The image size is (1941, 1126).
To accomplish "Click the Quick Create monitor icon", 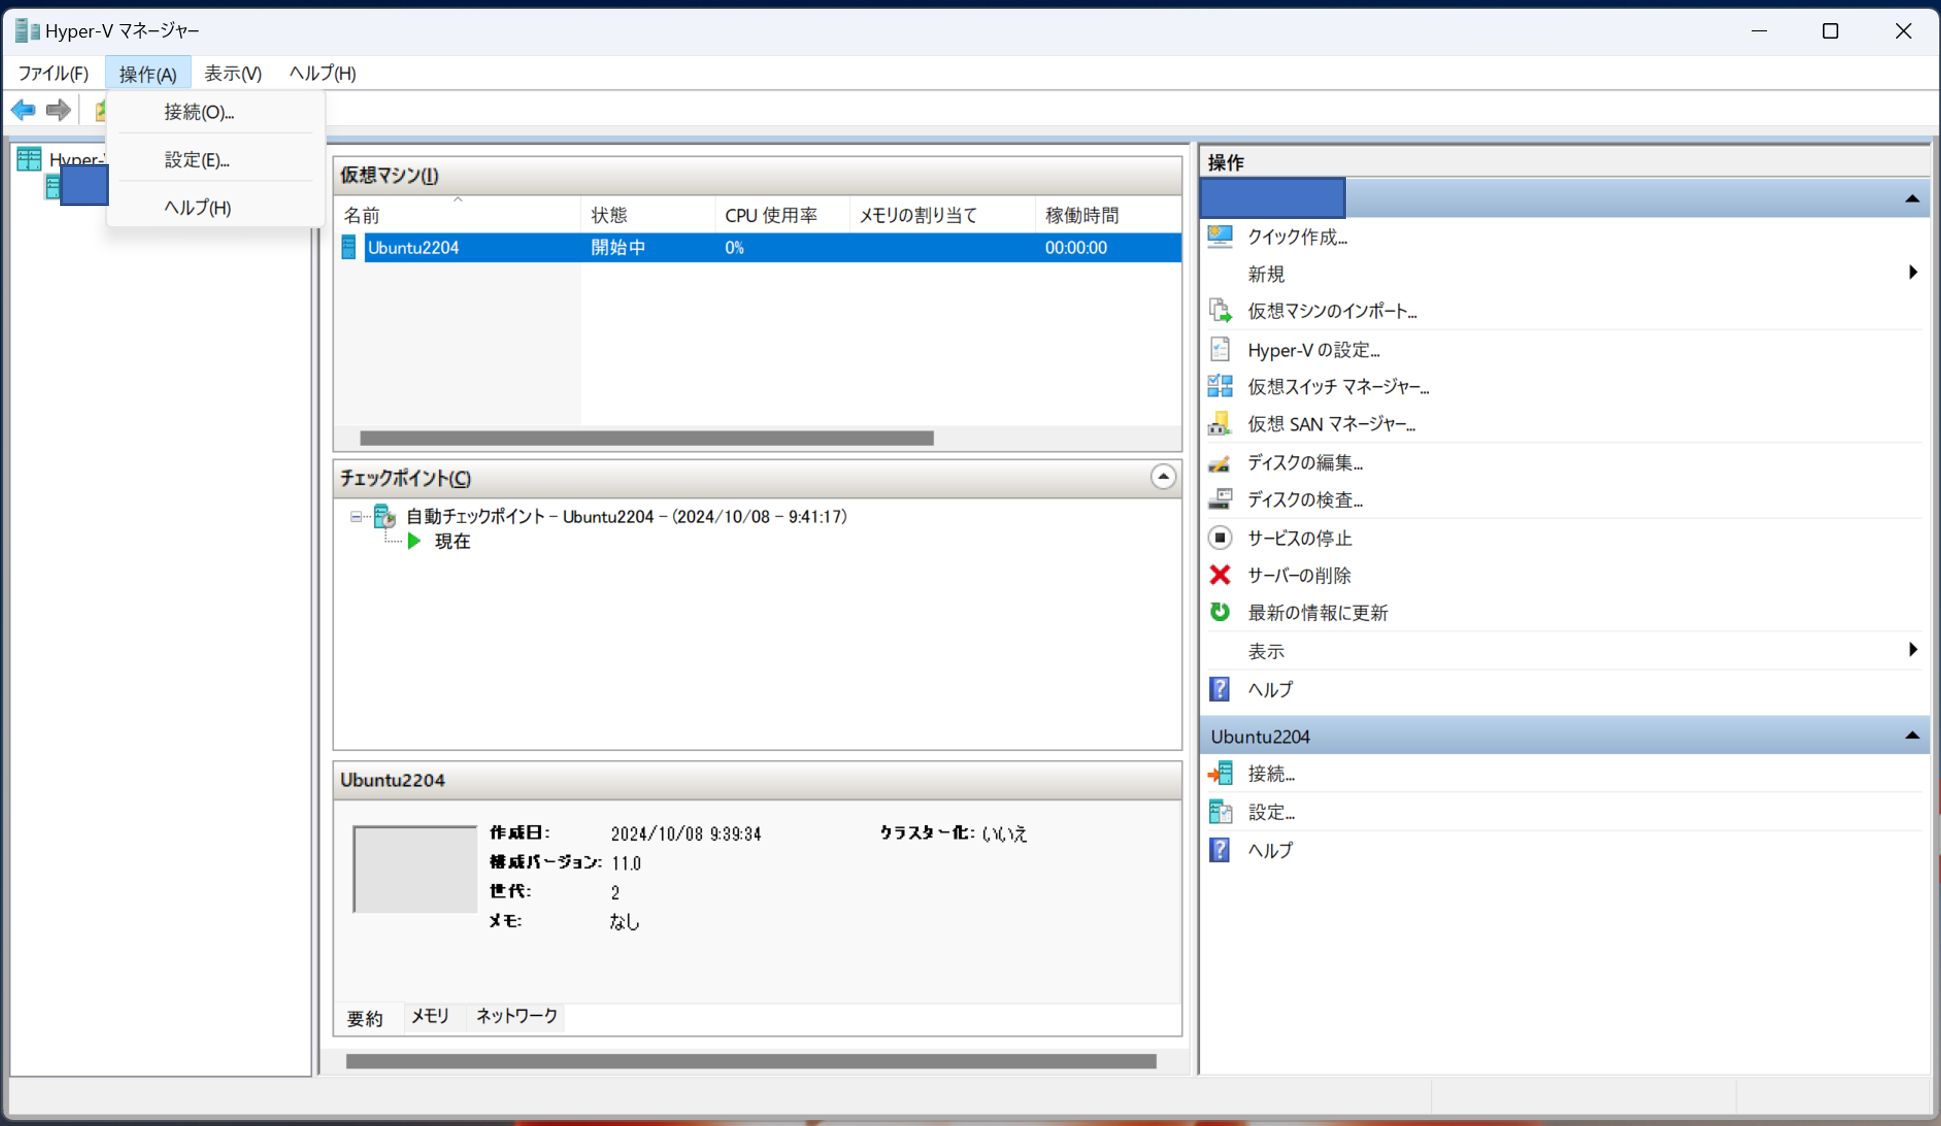I will (x=1220, y=236).
